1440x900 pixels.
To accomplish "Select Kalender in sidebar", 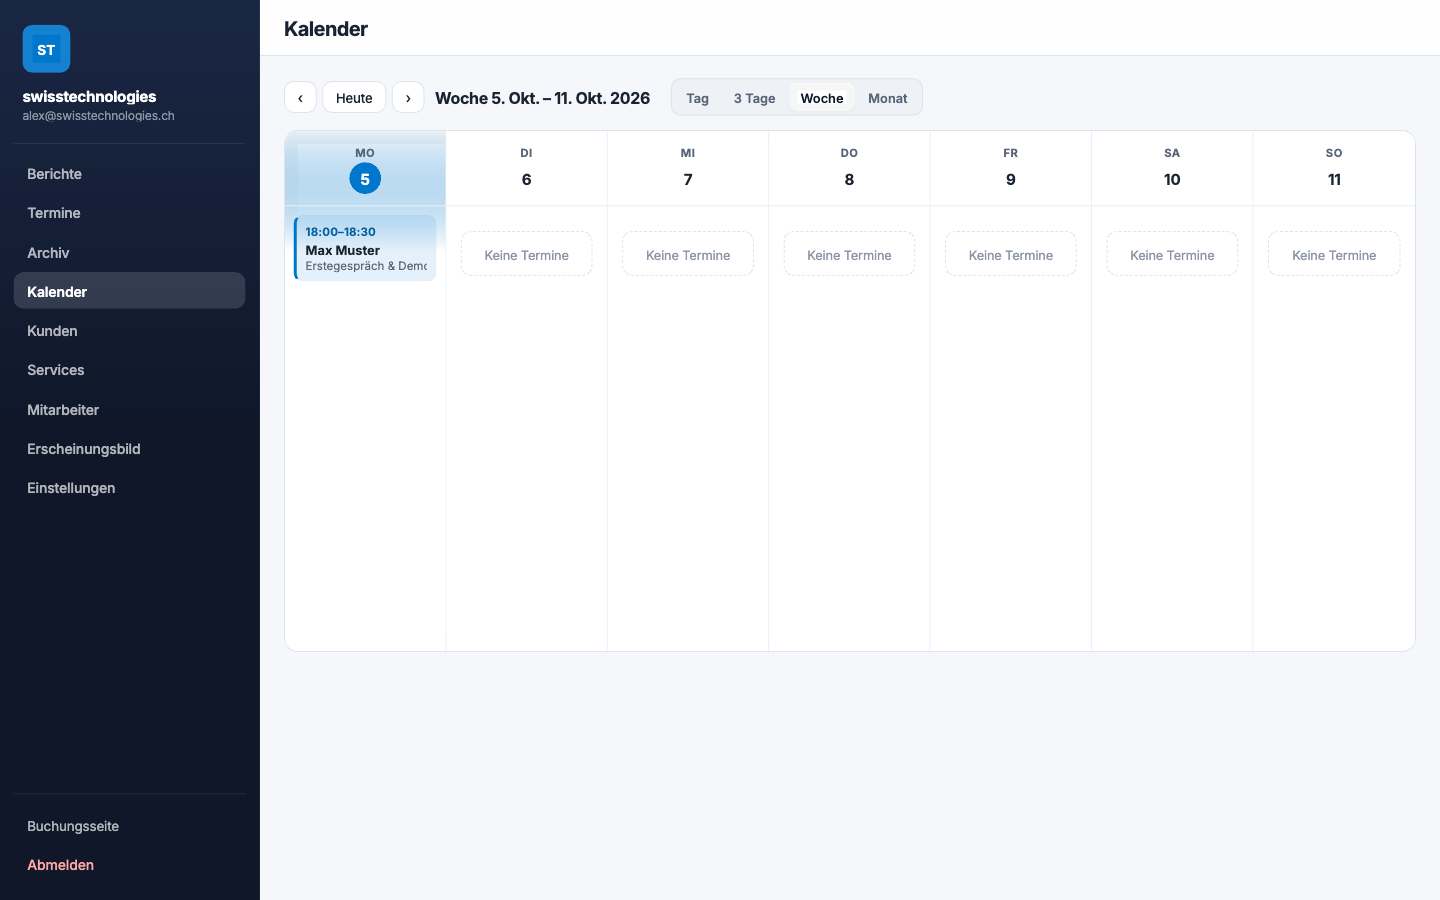I will click(x=129, y=291).
